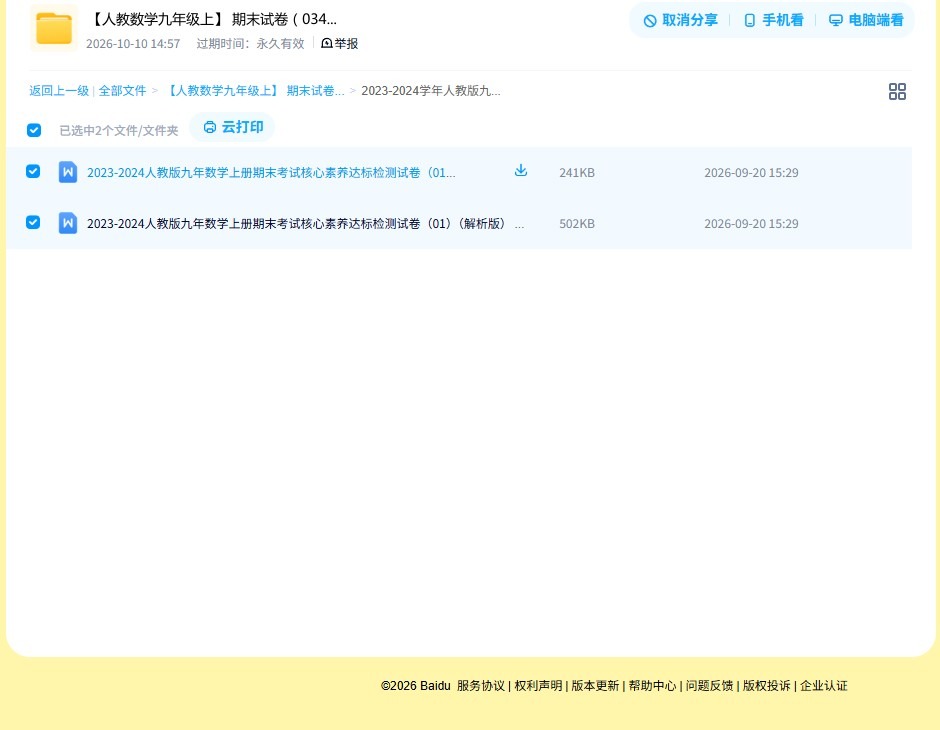Open 版本更新 footer link
The height and width of the screenshot is (730, 940).
tap(595, 686)
